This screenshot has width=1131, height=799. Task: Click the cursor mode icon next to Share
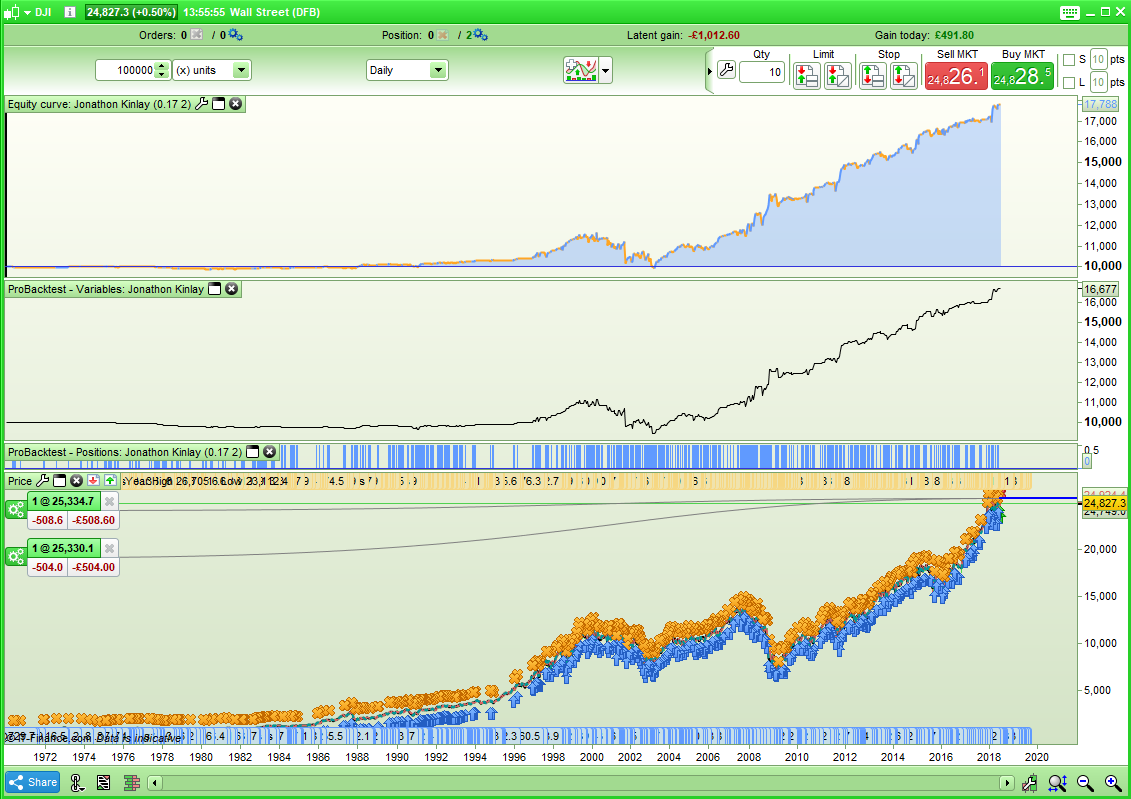coord(77,782)
